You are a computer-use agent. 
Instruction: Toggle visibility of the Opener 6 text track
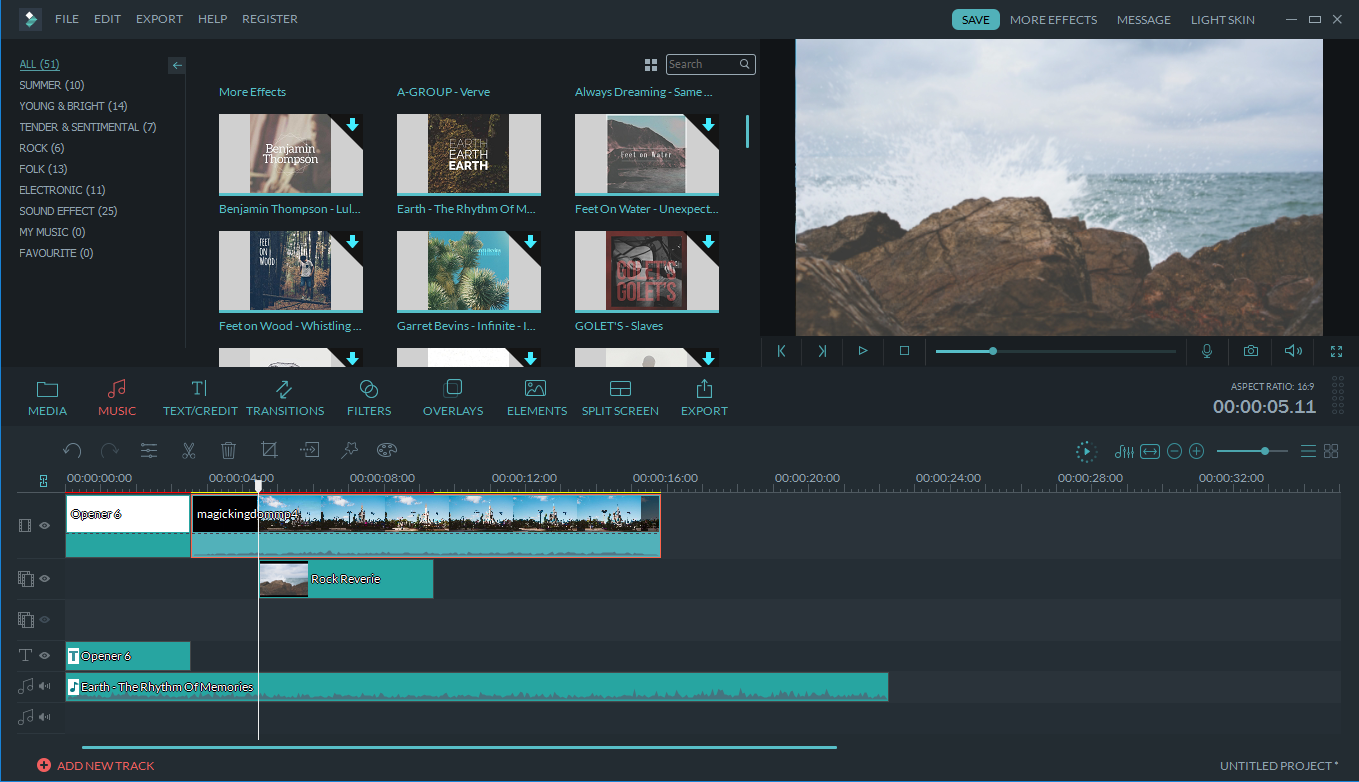(x=43, y=655)
